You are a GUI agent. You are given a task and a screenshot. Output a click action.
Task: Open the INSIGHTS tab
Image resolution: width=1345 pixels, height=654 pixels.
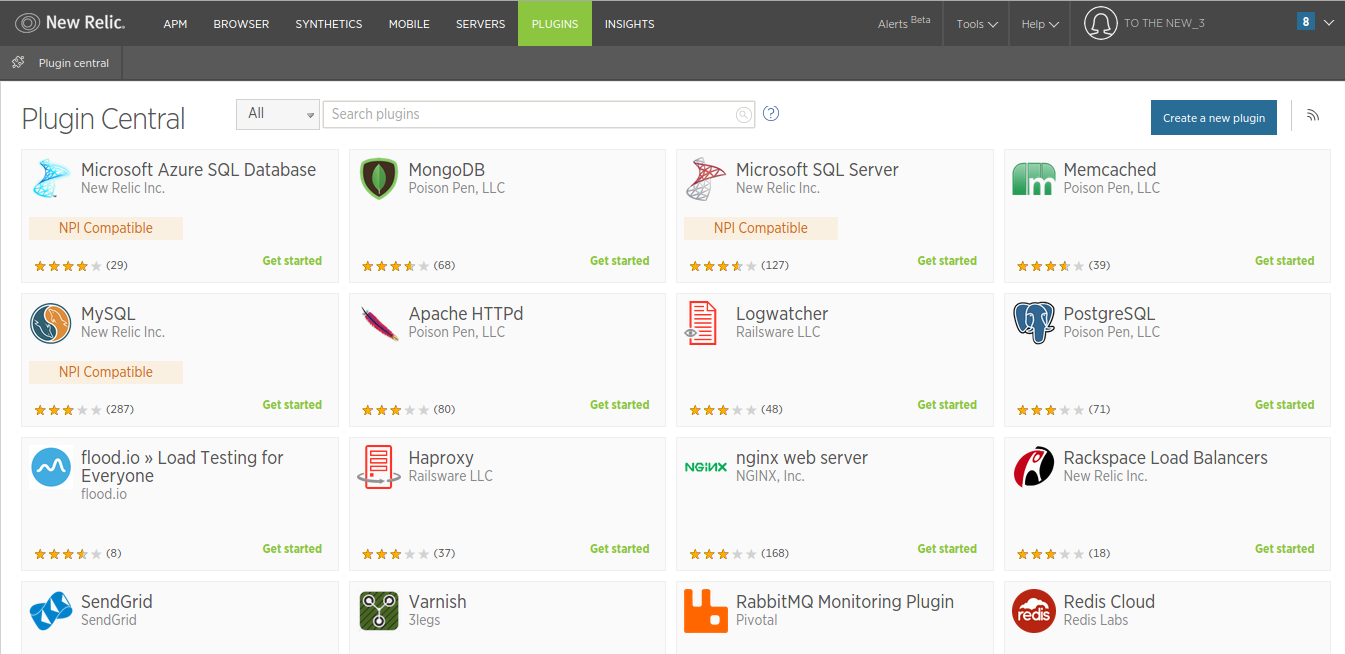[x=630, y=24]
